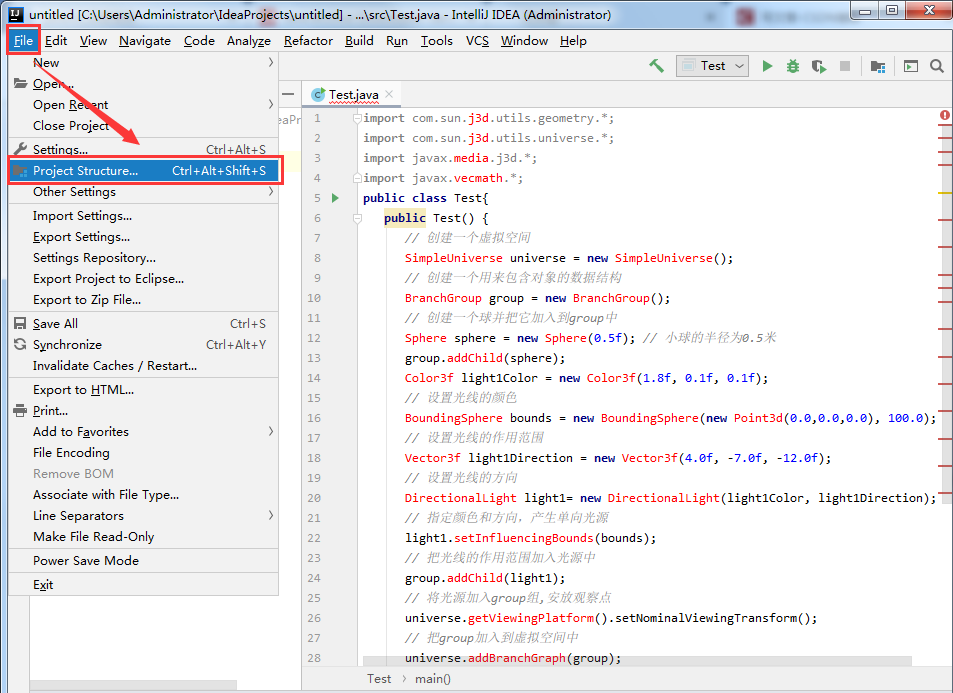
Task: Open Project Structure via toolbar folder icon
Action: 878,66
